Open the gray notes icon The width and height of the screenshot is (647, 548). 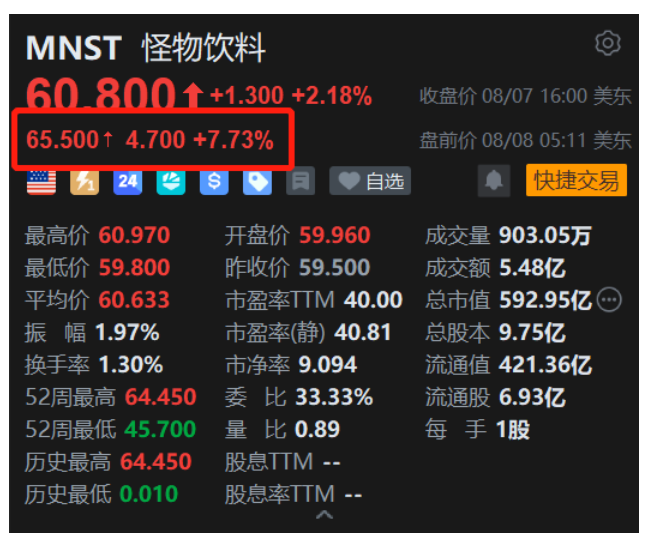300,181
